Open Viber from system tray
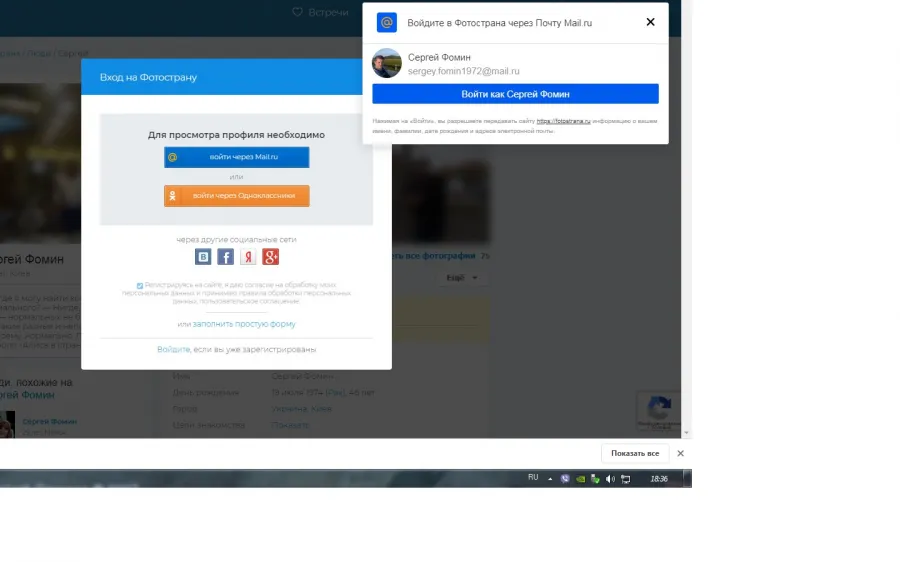 point(565,479)
